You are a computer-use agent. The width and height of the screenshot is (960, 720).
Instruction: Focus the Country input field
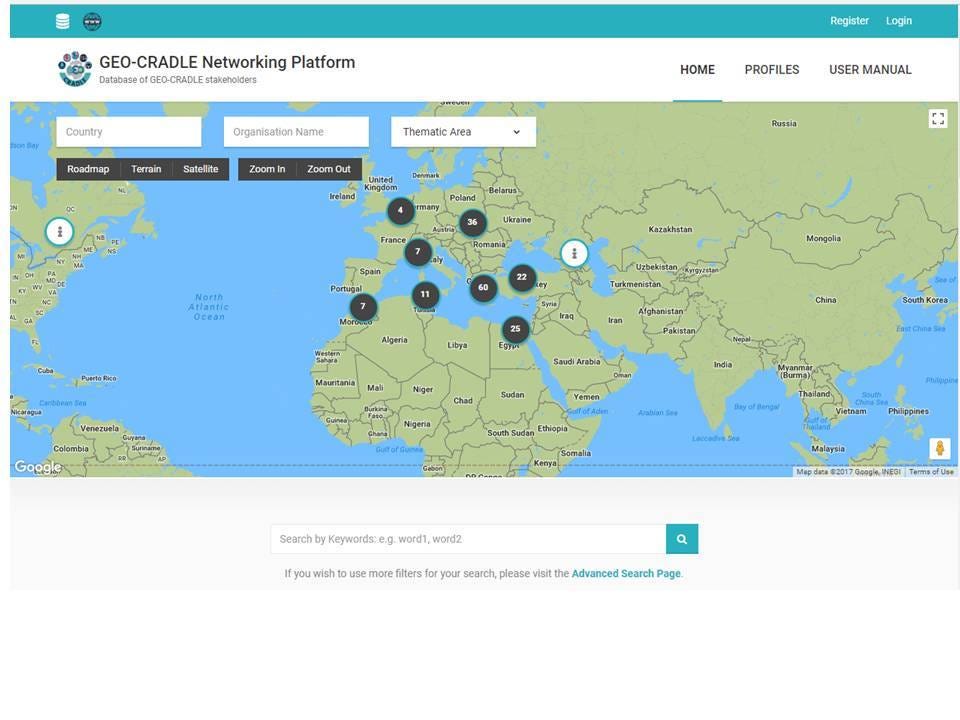pyautogui.click(x=129, y=132)
